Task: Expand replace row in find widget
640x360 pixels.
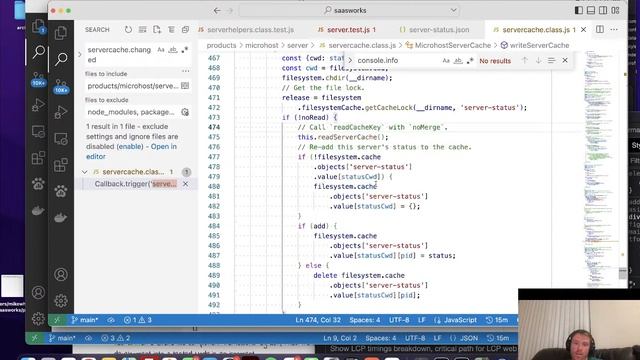Action: 350,60
